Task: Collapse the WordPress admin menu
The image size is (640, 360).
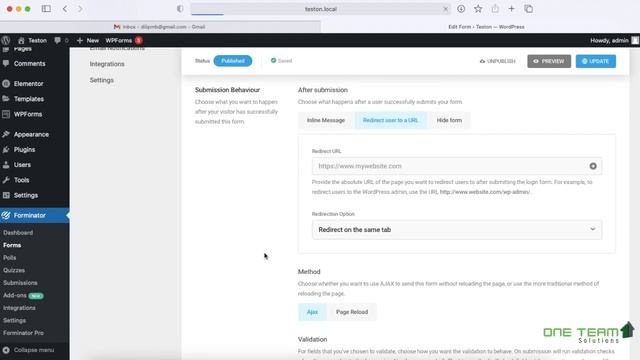Action: click(29, 350)
